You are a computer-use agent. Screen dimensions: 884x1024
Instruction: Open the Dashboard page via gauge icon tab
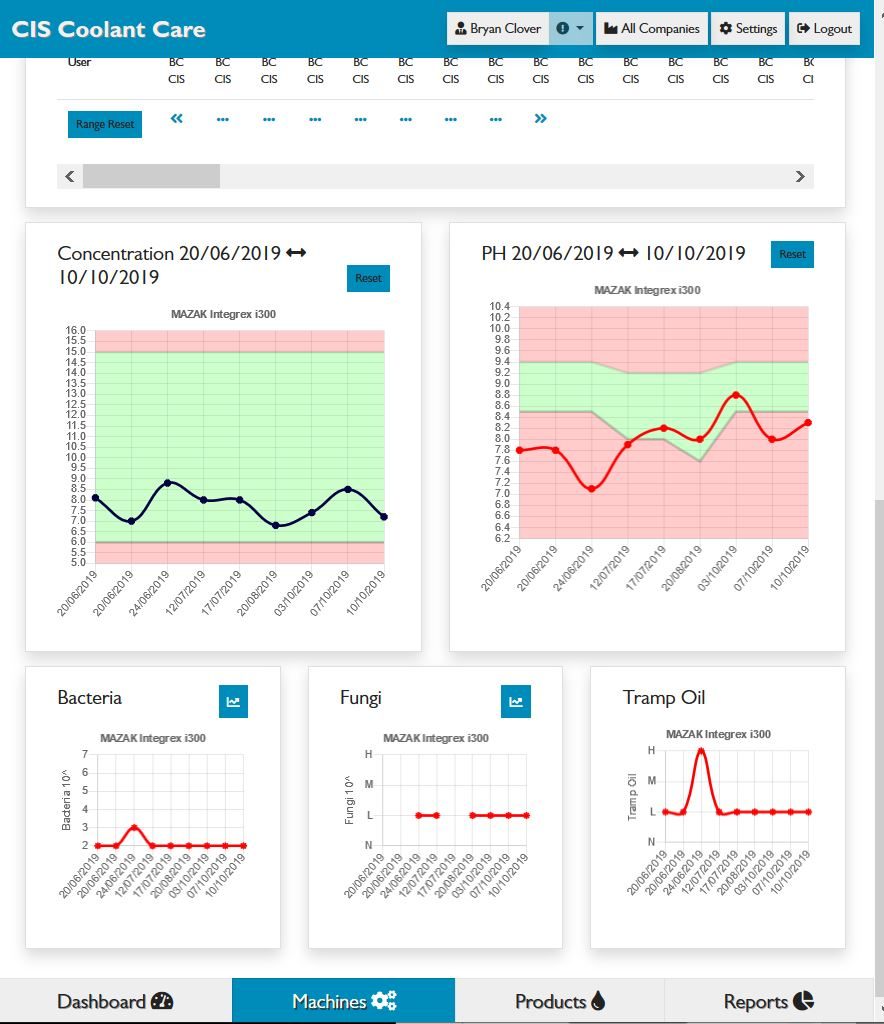[115, 1001]
